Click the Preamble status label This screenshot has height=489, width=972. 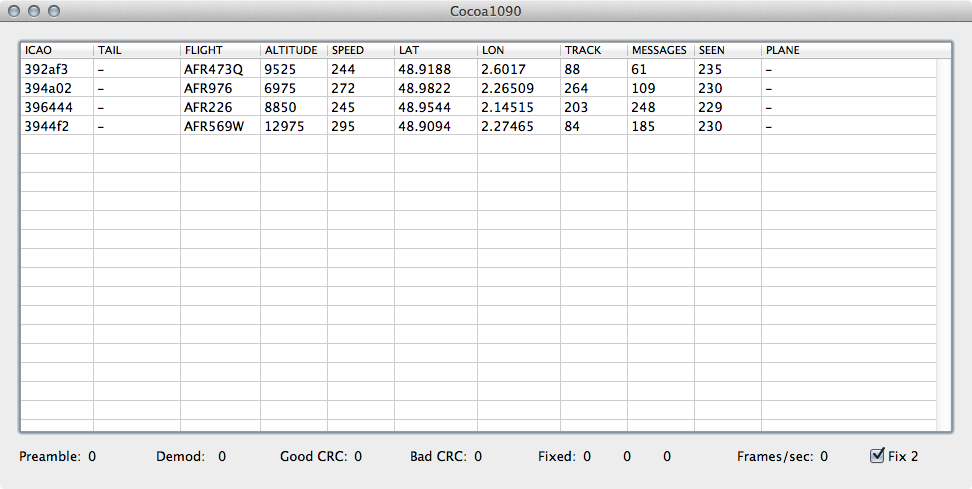click(x=50, y=457)
